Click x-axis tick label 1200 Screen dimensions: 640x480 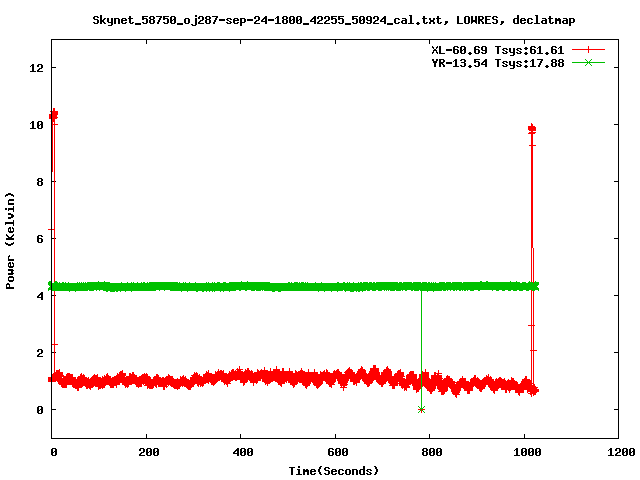(x=621, y=452)
